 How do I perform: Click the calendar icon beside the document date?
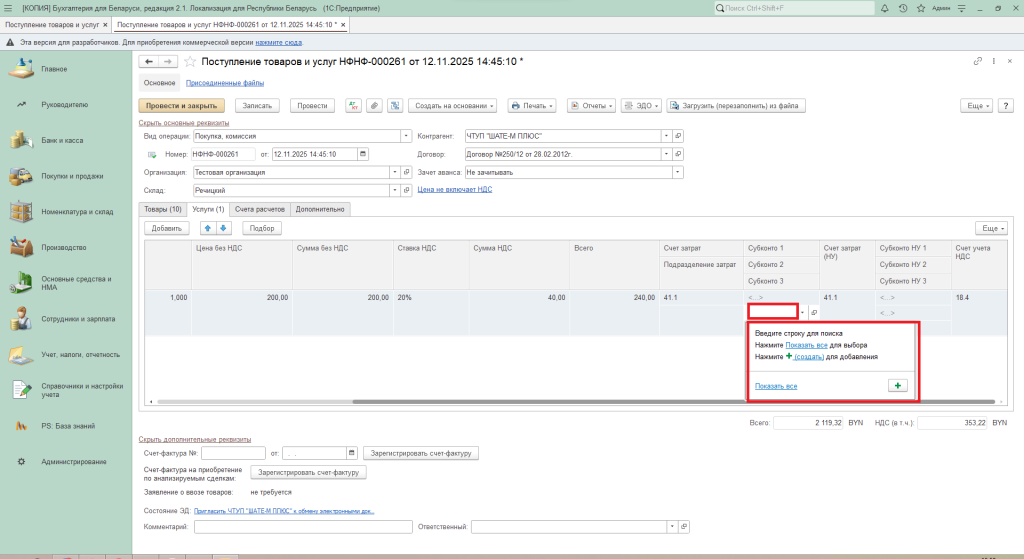[362, 154]
